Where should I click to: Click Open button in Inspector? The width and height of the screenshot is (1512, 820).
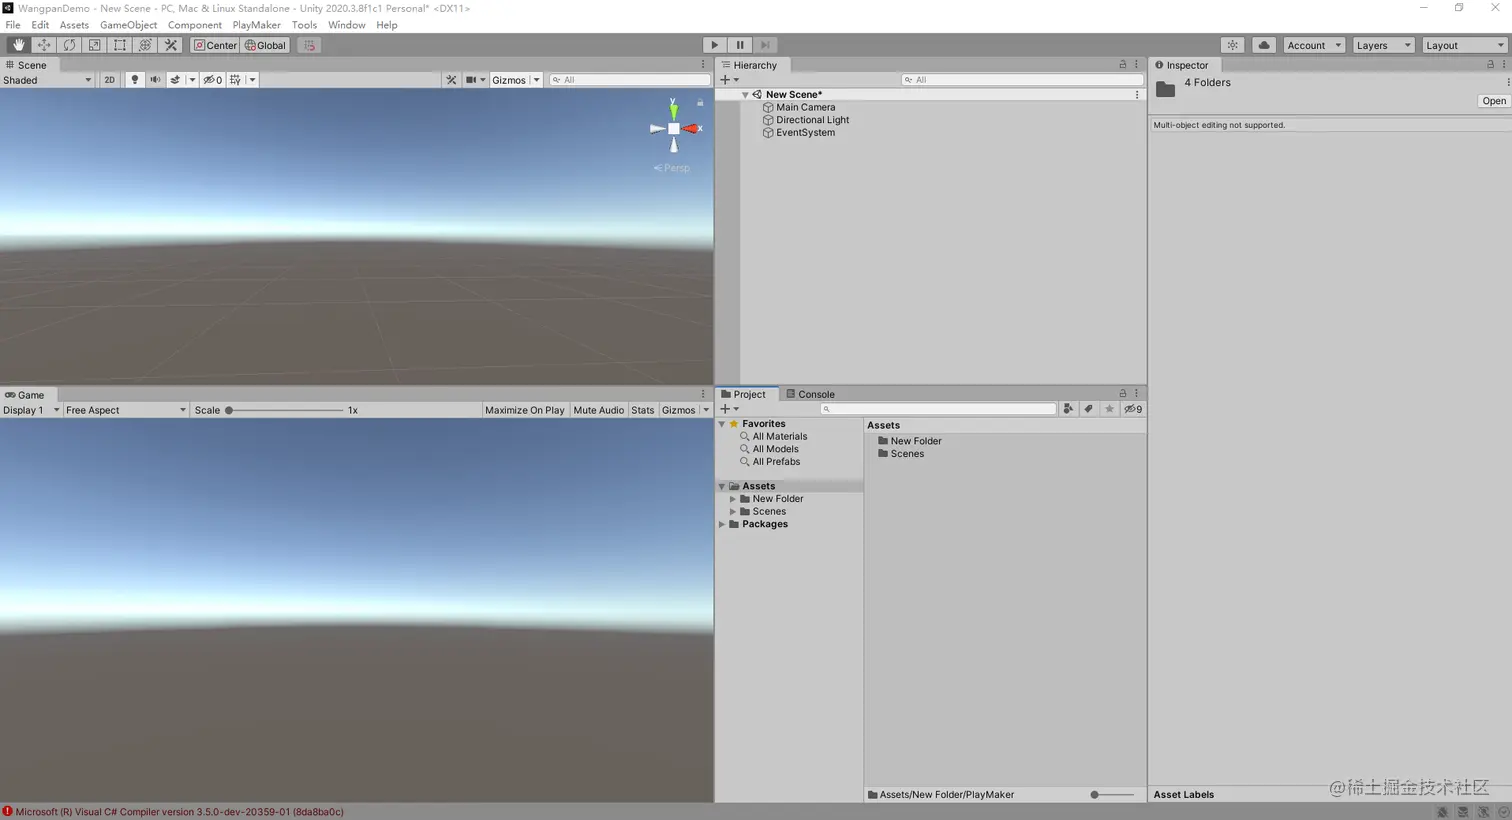pos(1494,101)
